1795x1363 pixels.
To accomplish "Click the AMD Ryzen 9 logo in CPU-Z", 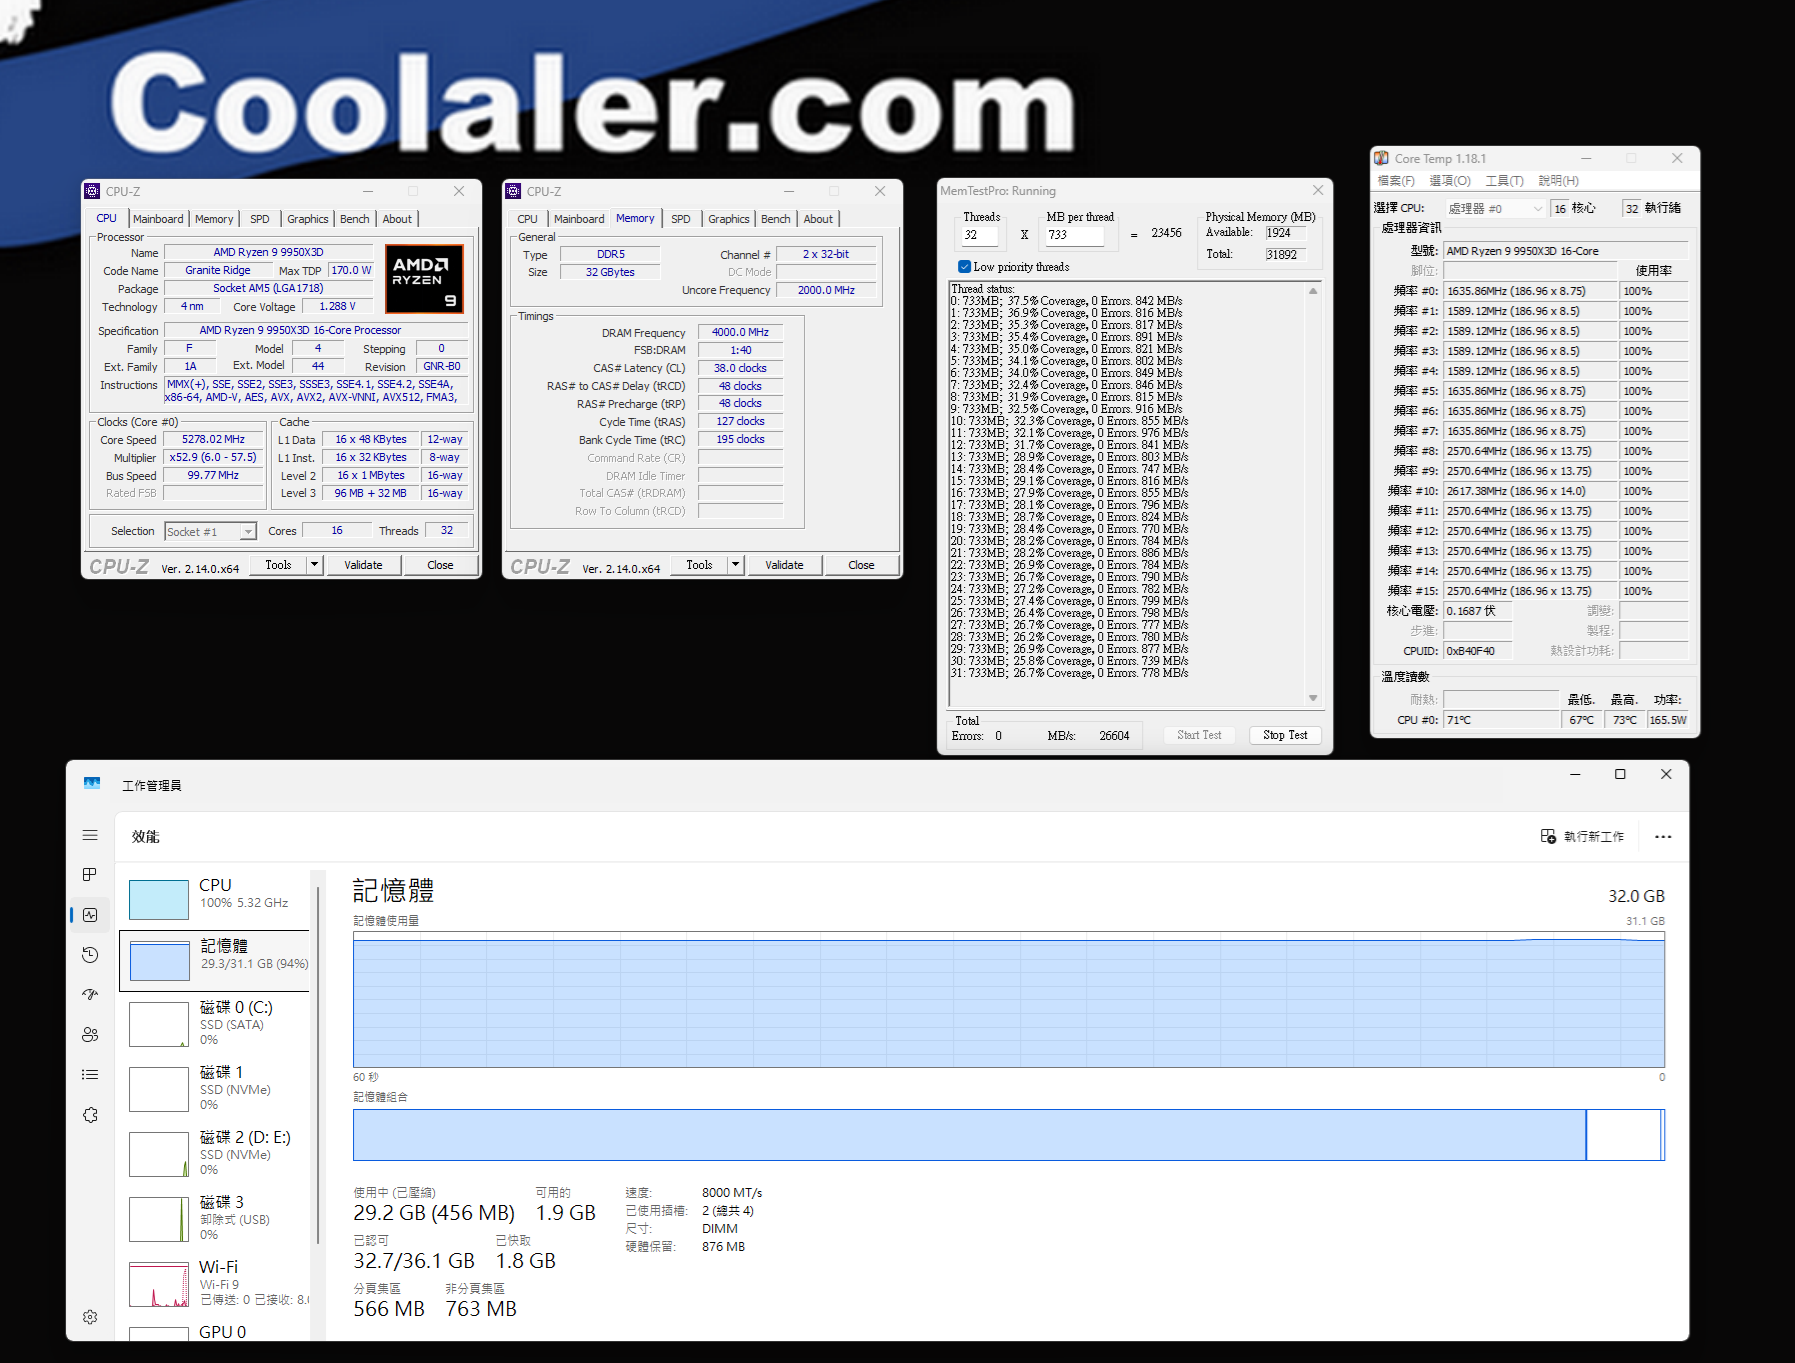I will [x=425, y=279].
